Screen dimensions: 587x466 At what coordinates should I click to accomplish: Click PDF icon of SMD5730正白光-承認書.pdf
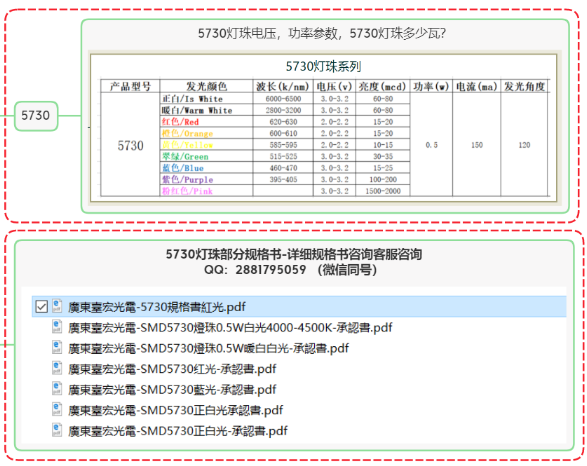(57, 430)
